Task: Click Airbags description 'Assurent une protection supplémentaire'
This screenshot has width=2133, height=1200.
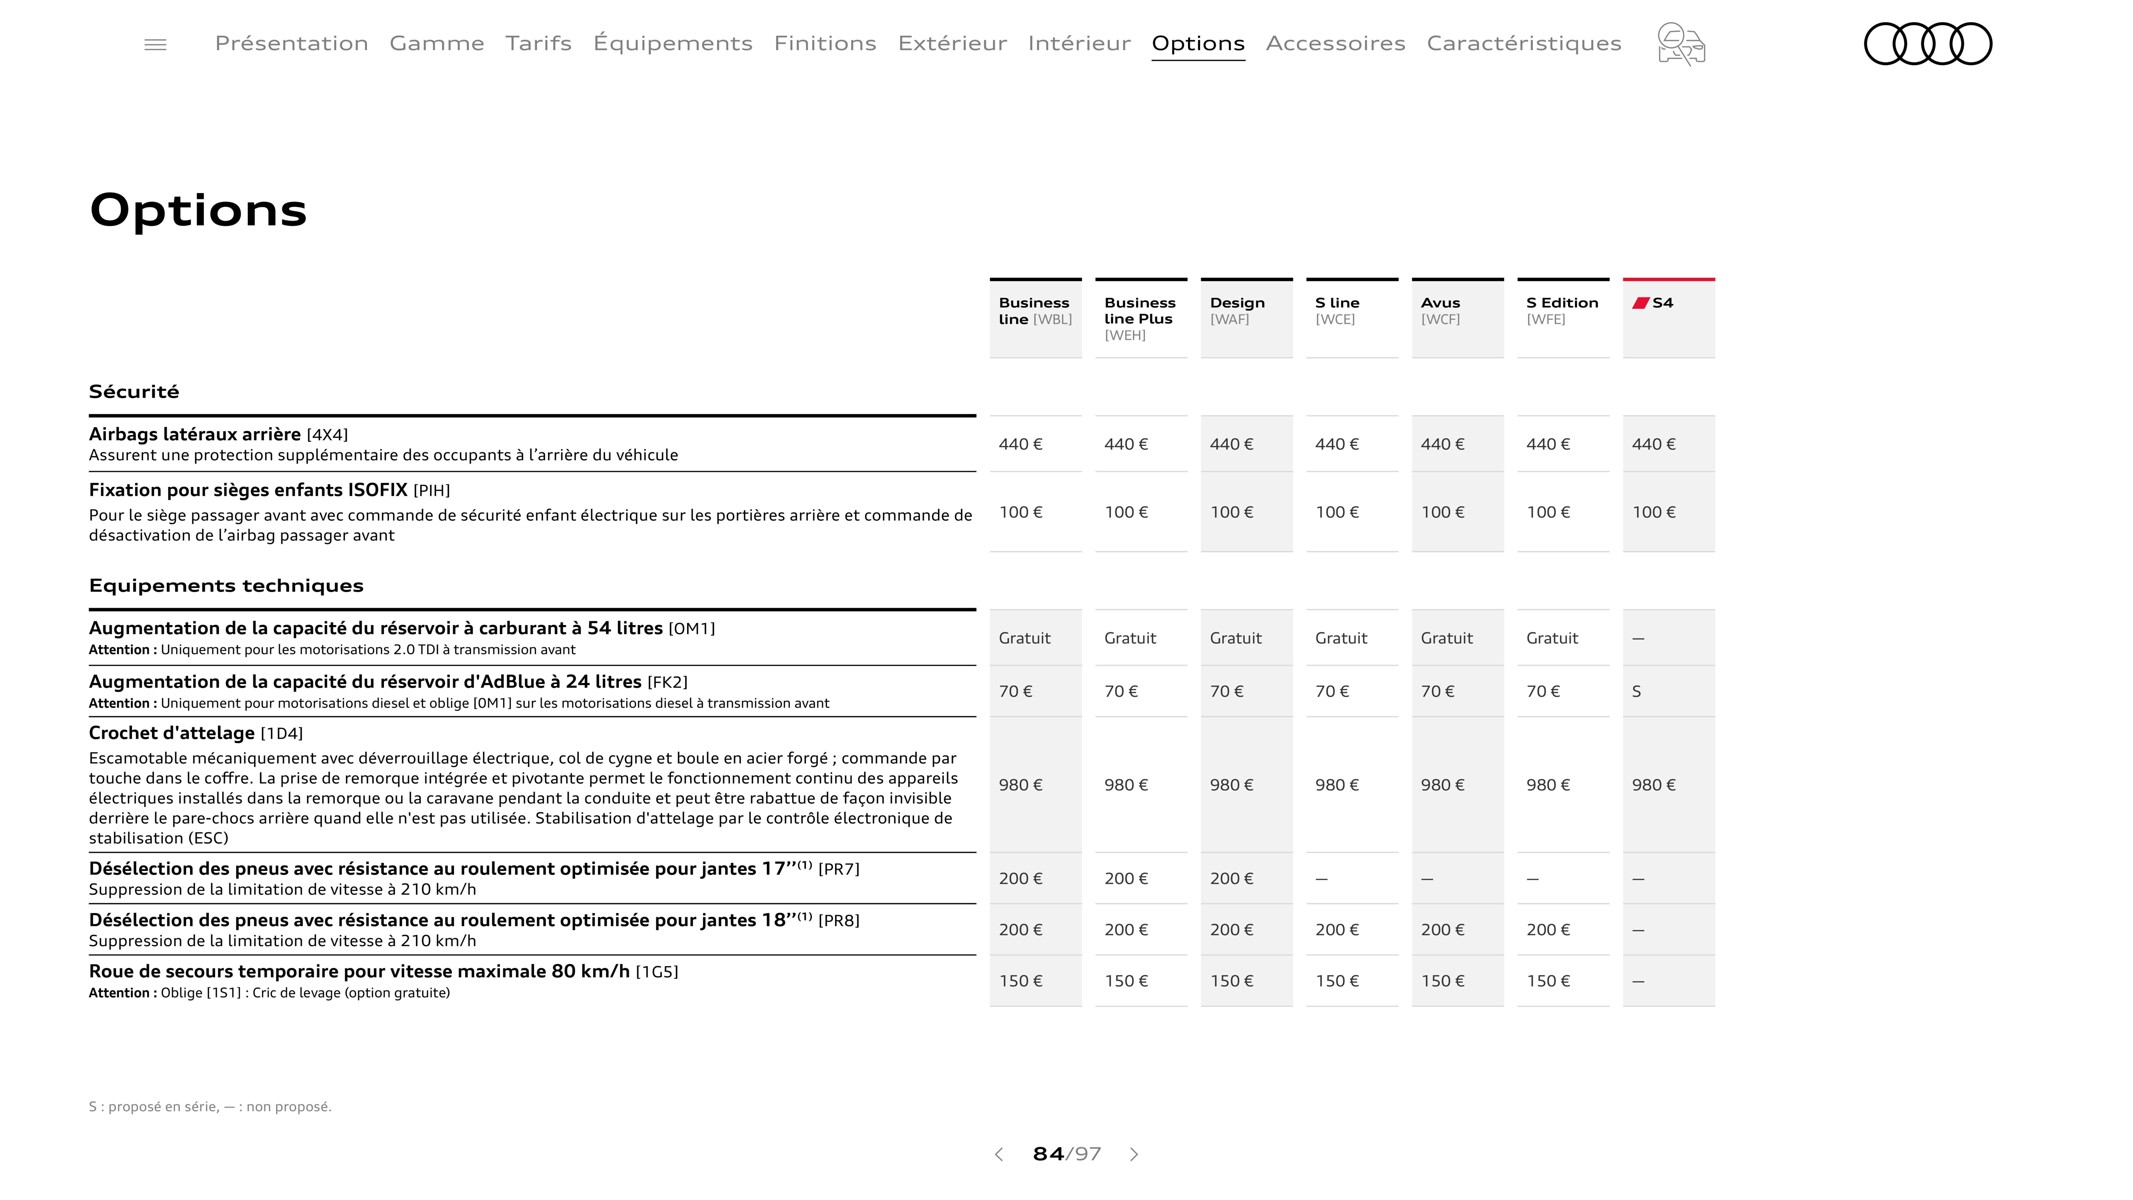Action: pyautogui.click(x=383, y=455)
